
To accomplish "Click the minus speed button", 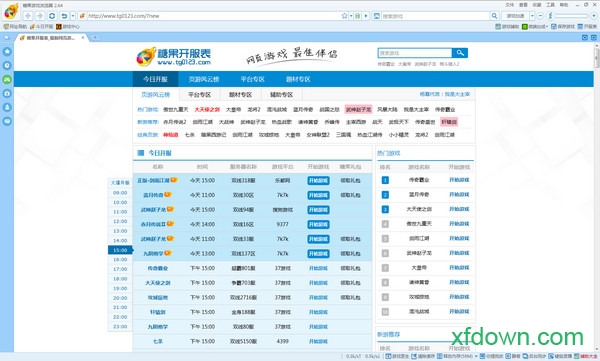I will tap(540, 16).
